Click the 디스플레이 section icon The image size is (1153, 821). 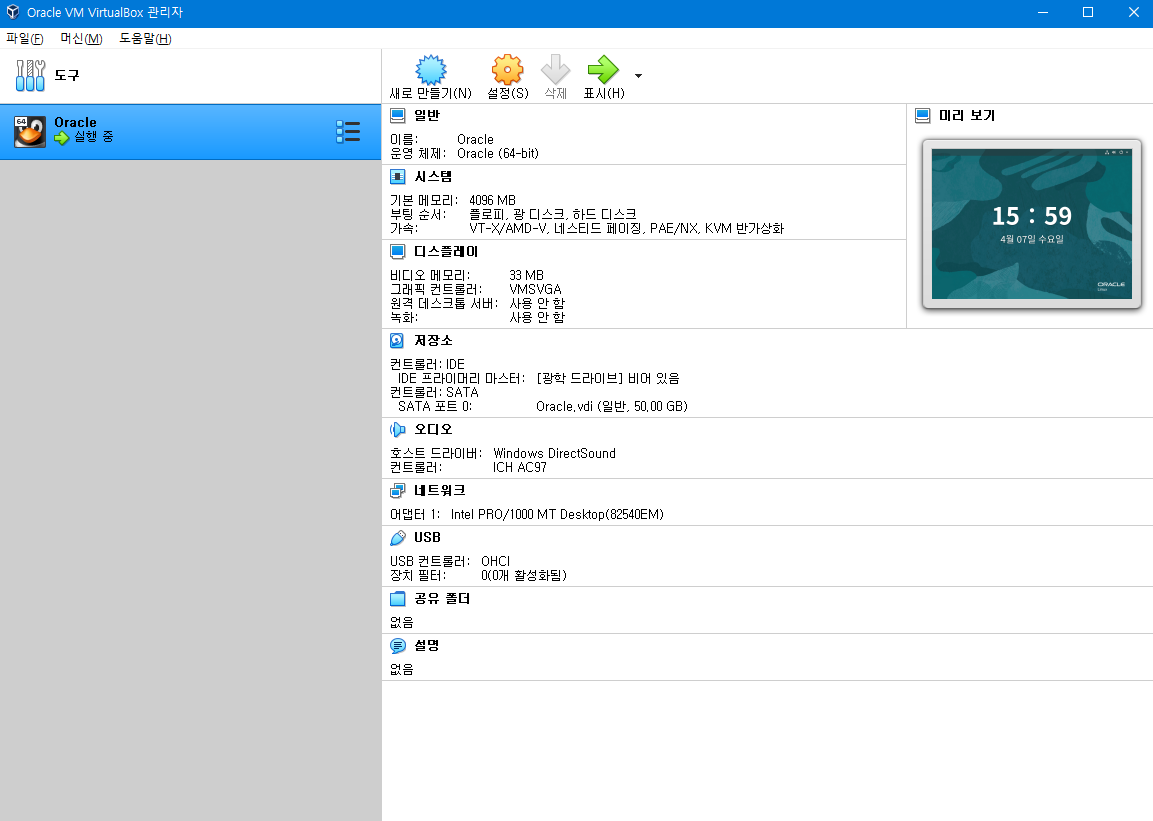[x=398, y=251]
